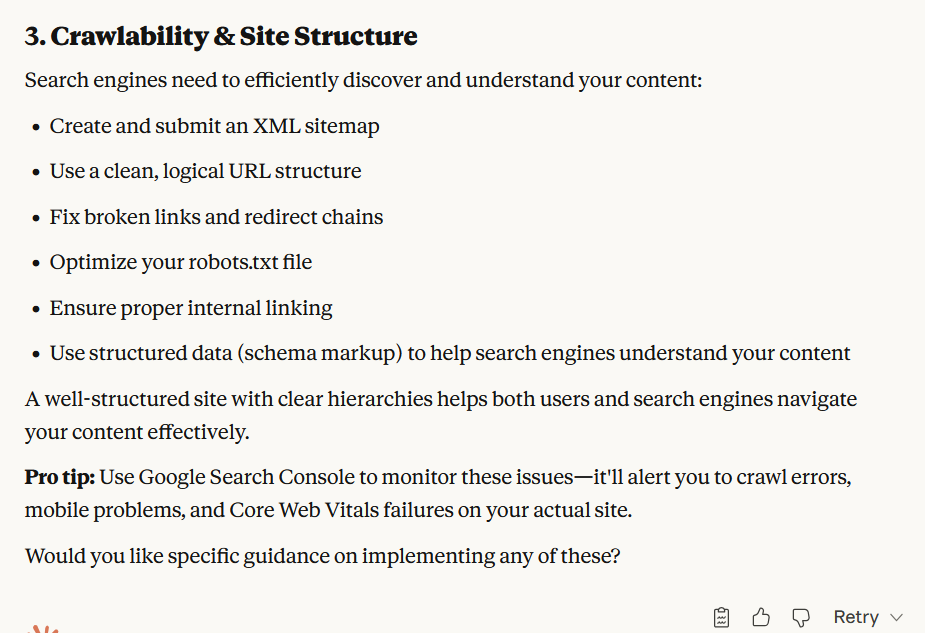Screen dimensions: 925x633
Task: Click the 'Would you like specific guidance' question
Action: point(322,555)
